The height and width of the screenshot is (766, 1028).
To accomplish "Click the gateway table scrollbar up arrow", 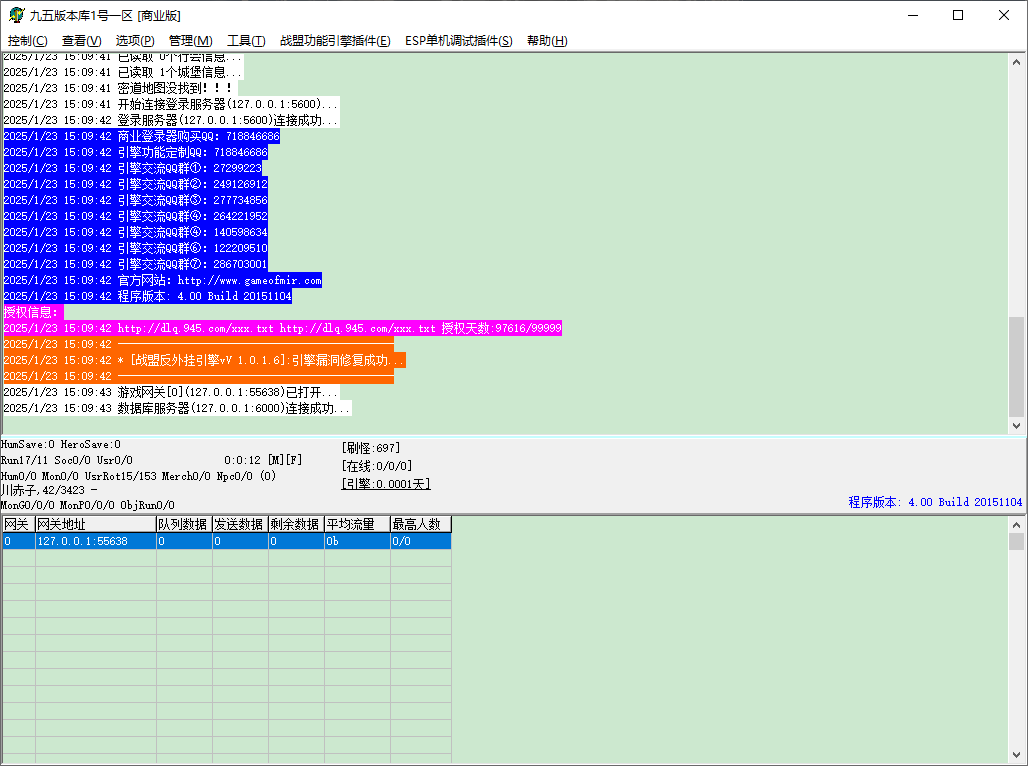I will tap(1016, 525).
